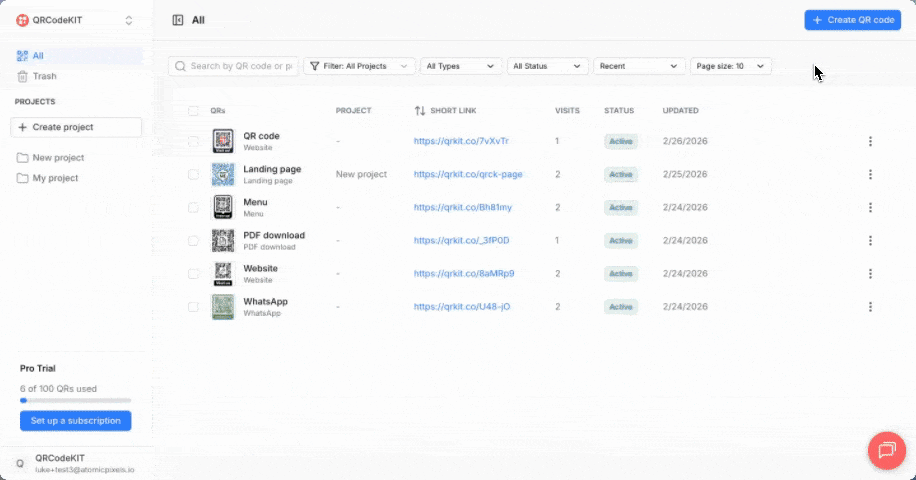Open three-dot menu for WhatsApp row
916x480 pixels.
pyautogui.click(x=870, y=307)
